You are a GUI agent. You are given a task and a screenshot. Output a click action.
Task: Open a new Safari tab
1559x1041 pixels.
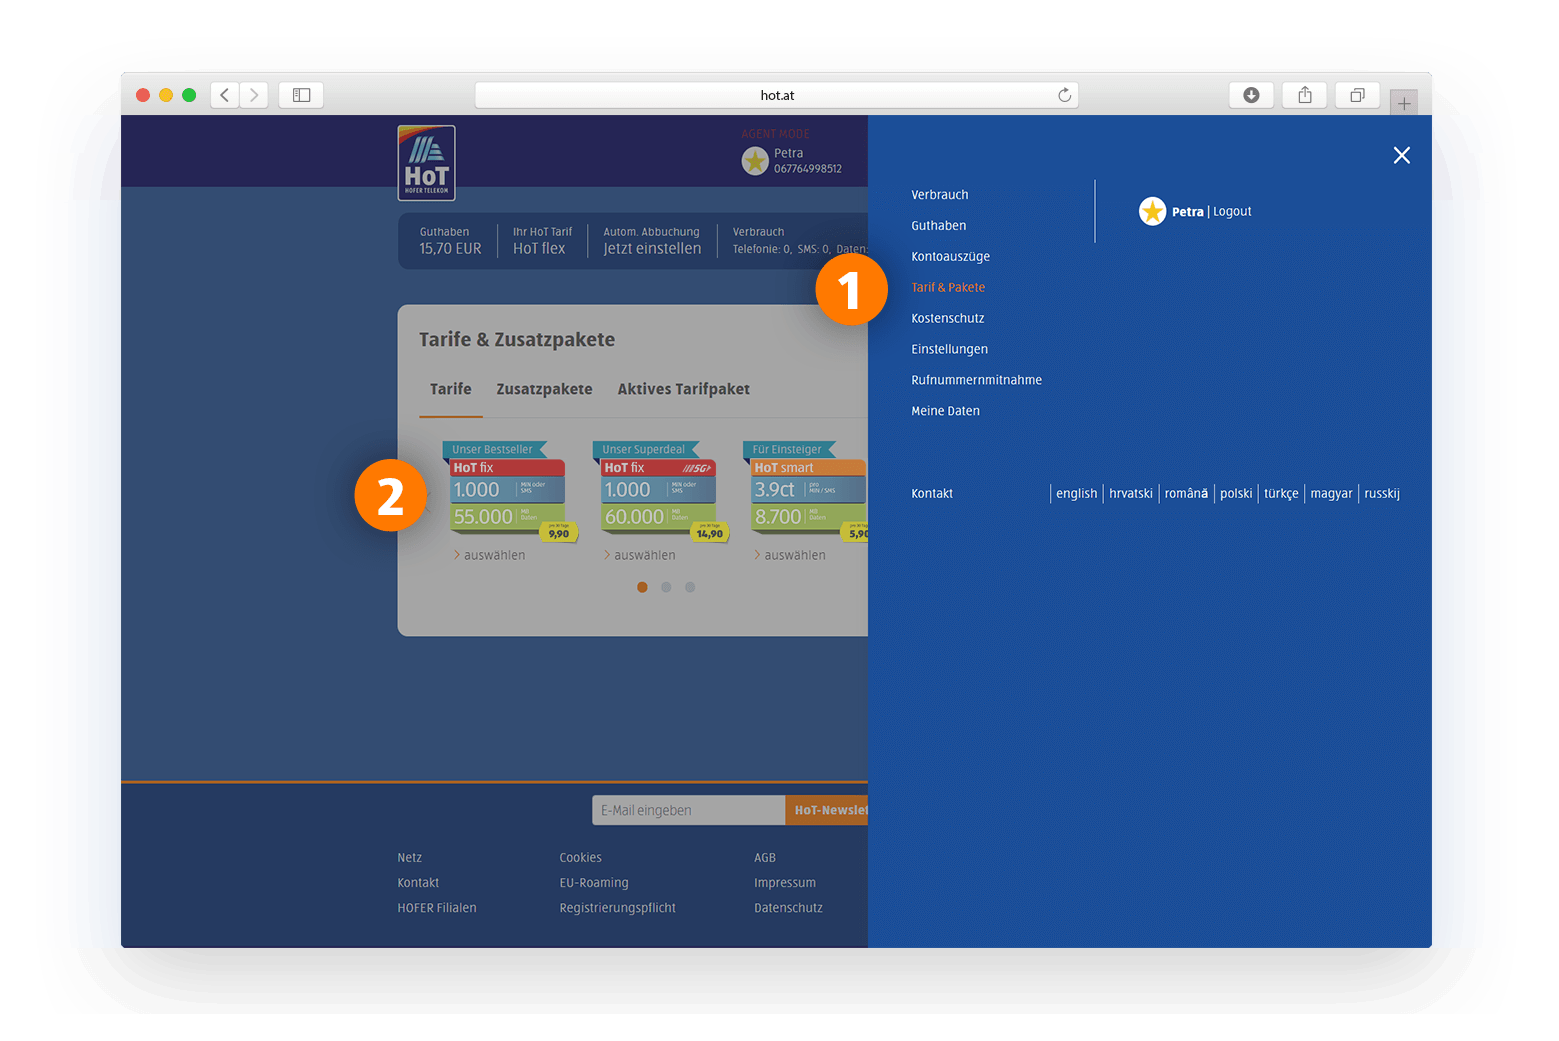pos(1404,103)
